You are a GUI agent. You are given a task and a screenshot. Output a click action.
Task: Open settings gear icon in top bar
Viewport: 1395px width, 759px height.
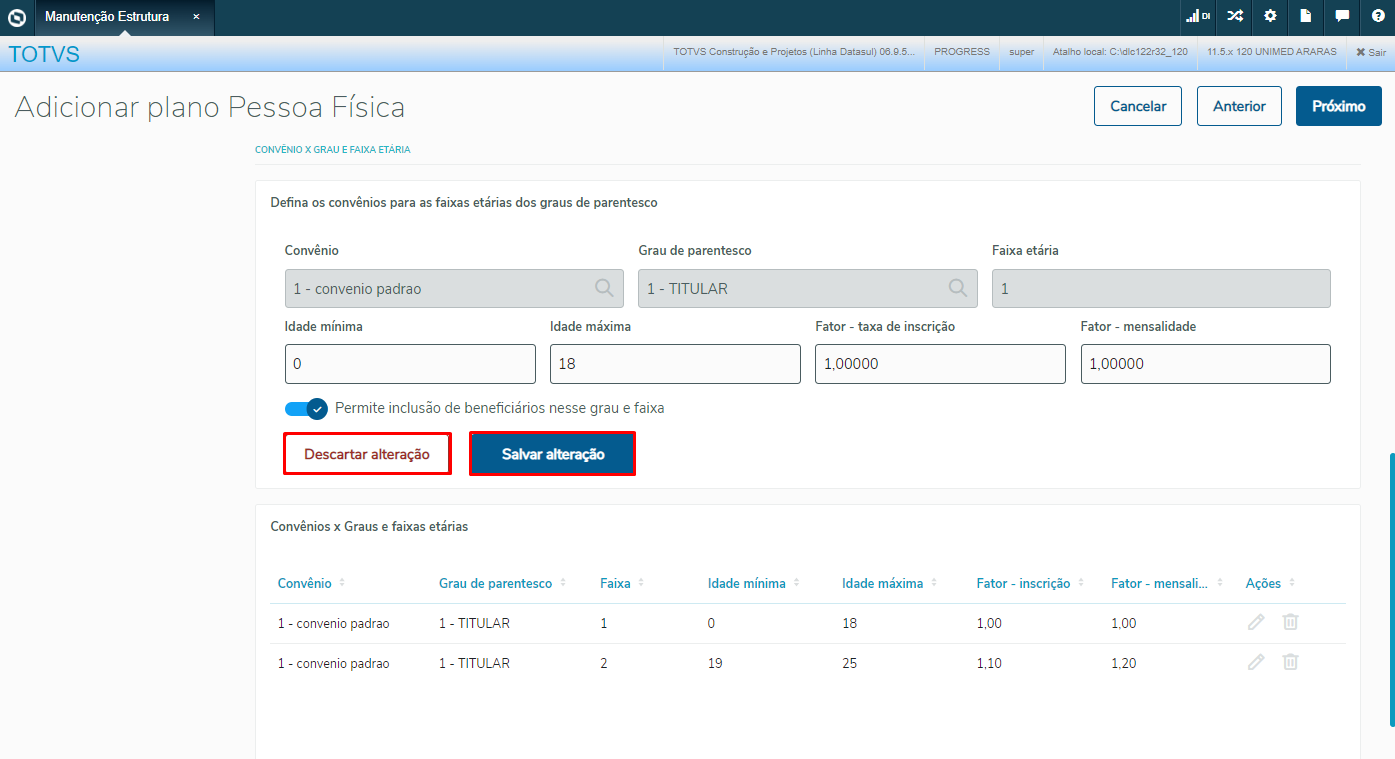click(x=1270, y=16)
